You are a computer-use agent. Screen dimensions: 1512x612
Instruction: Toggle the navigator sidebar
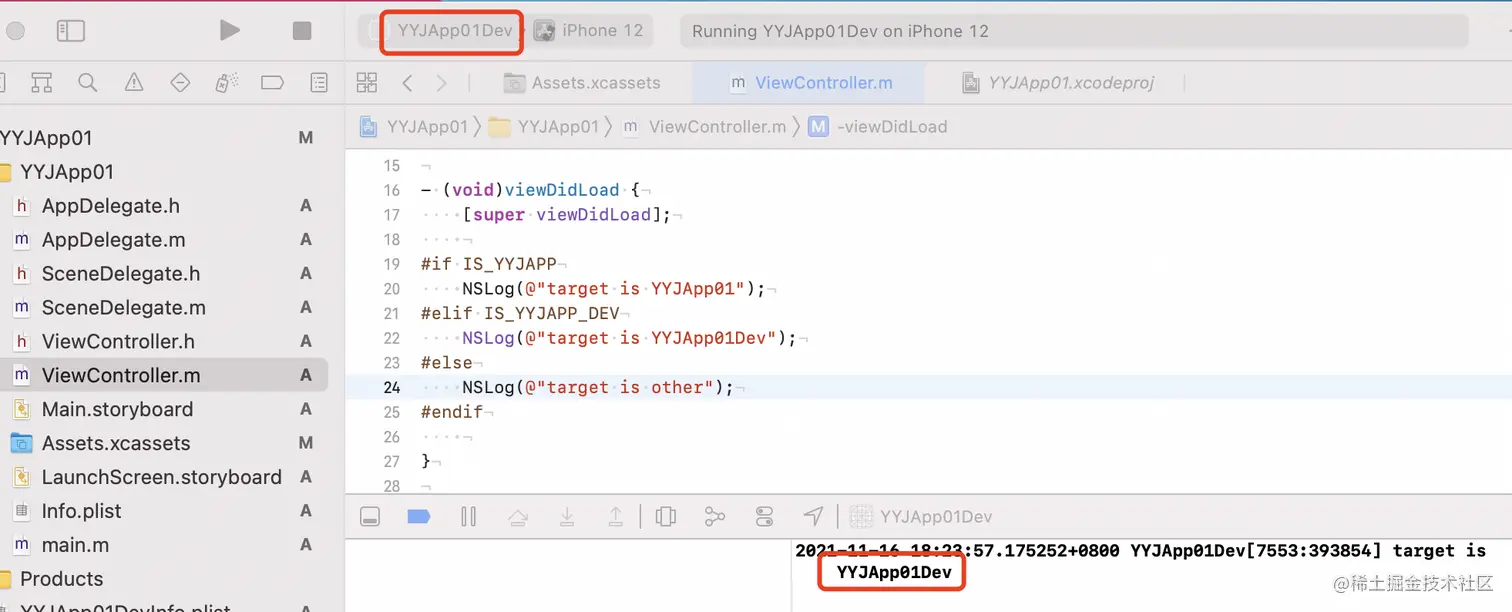tap(70, 31)
